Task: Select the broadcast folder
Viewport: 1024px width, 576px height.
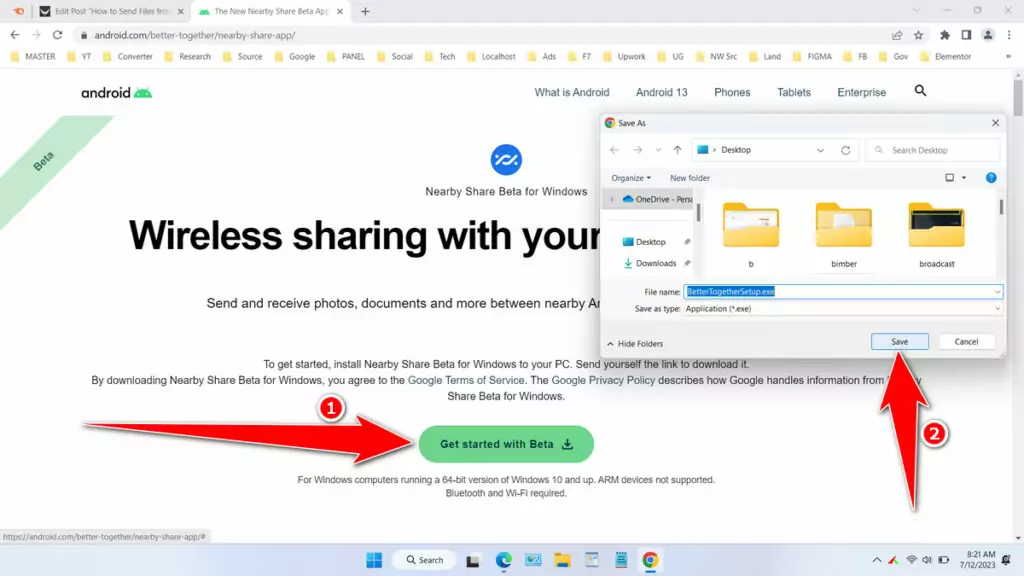Action: (x=936, y=234)
